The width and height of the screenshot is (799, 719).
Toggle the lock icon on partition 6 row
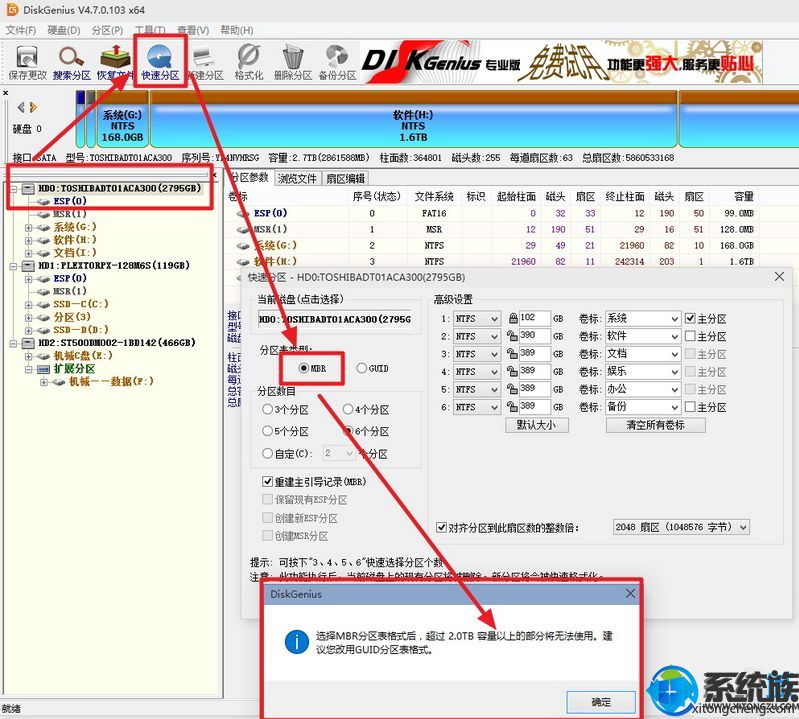[x=513, y=407]
